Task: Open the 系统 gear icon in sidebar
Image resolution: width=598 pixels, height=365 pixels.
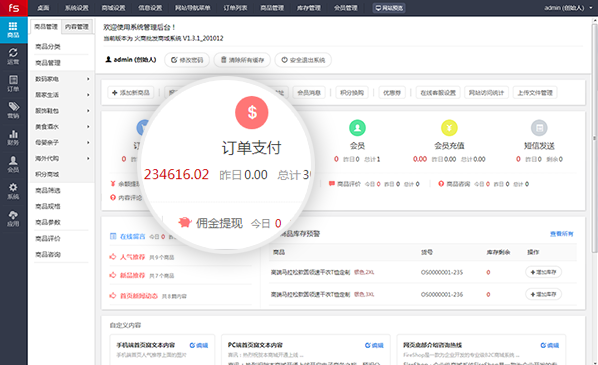Action: click(x=13, y=191)
